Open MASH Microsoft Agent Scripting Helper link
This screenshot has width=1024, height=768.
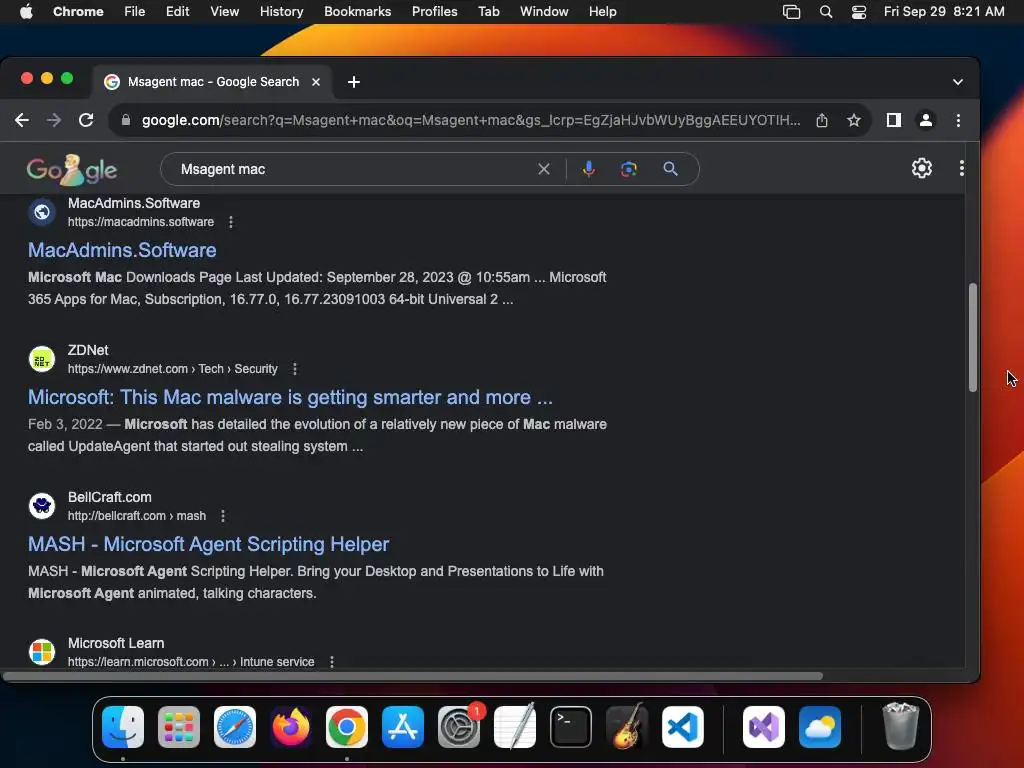tap(208, 544)
